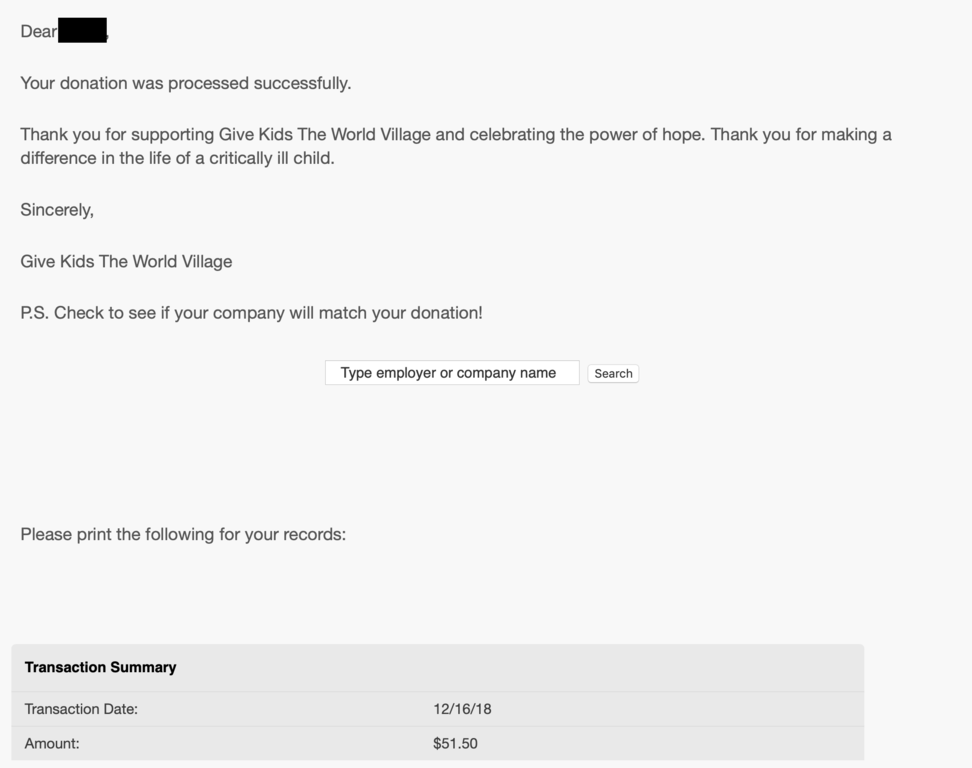Click the "Dear" greeting word
The width and height of the screenshot is (972, 768).
tap(38, 32)
